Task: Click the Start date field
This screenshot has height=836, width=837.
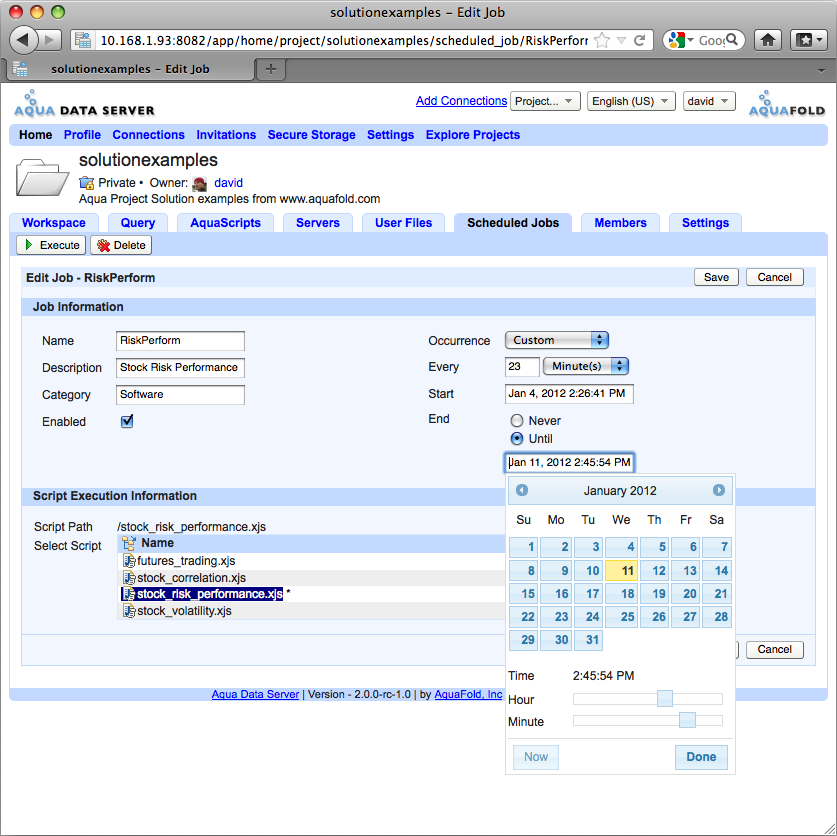Action: [569, 394]
